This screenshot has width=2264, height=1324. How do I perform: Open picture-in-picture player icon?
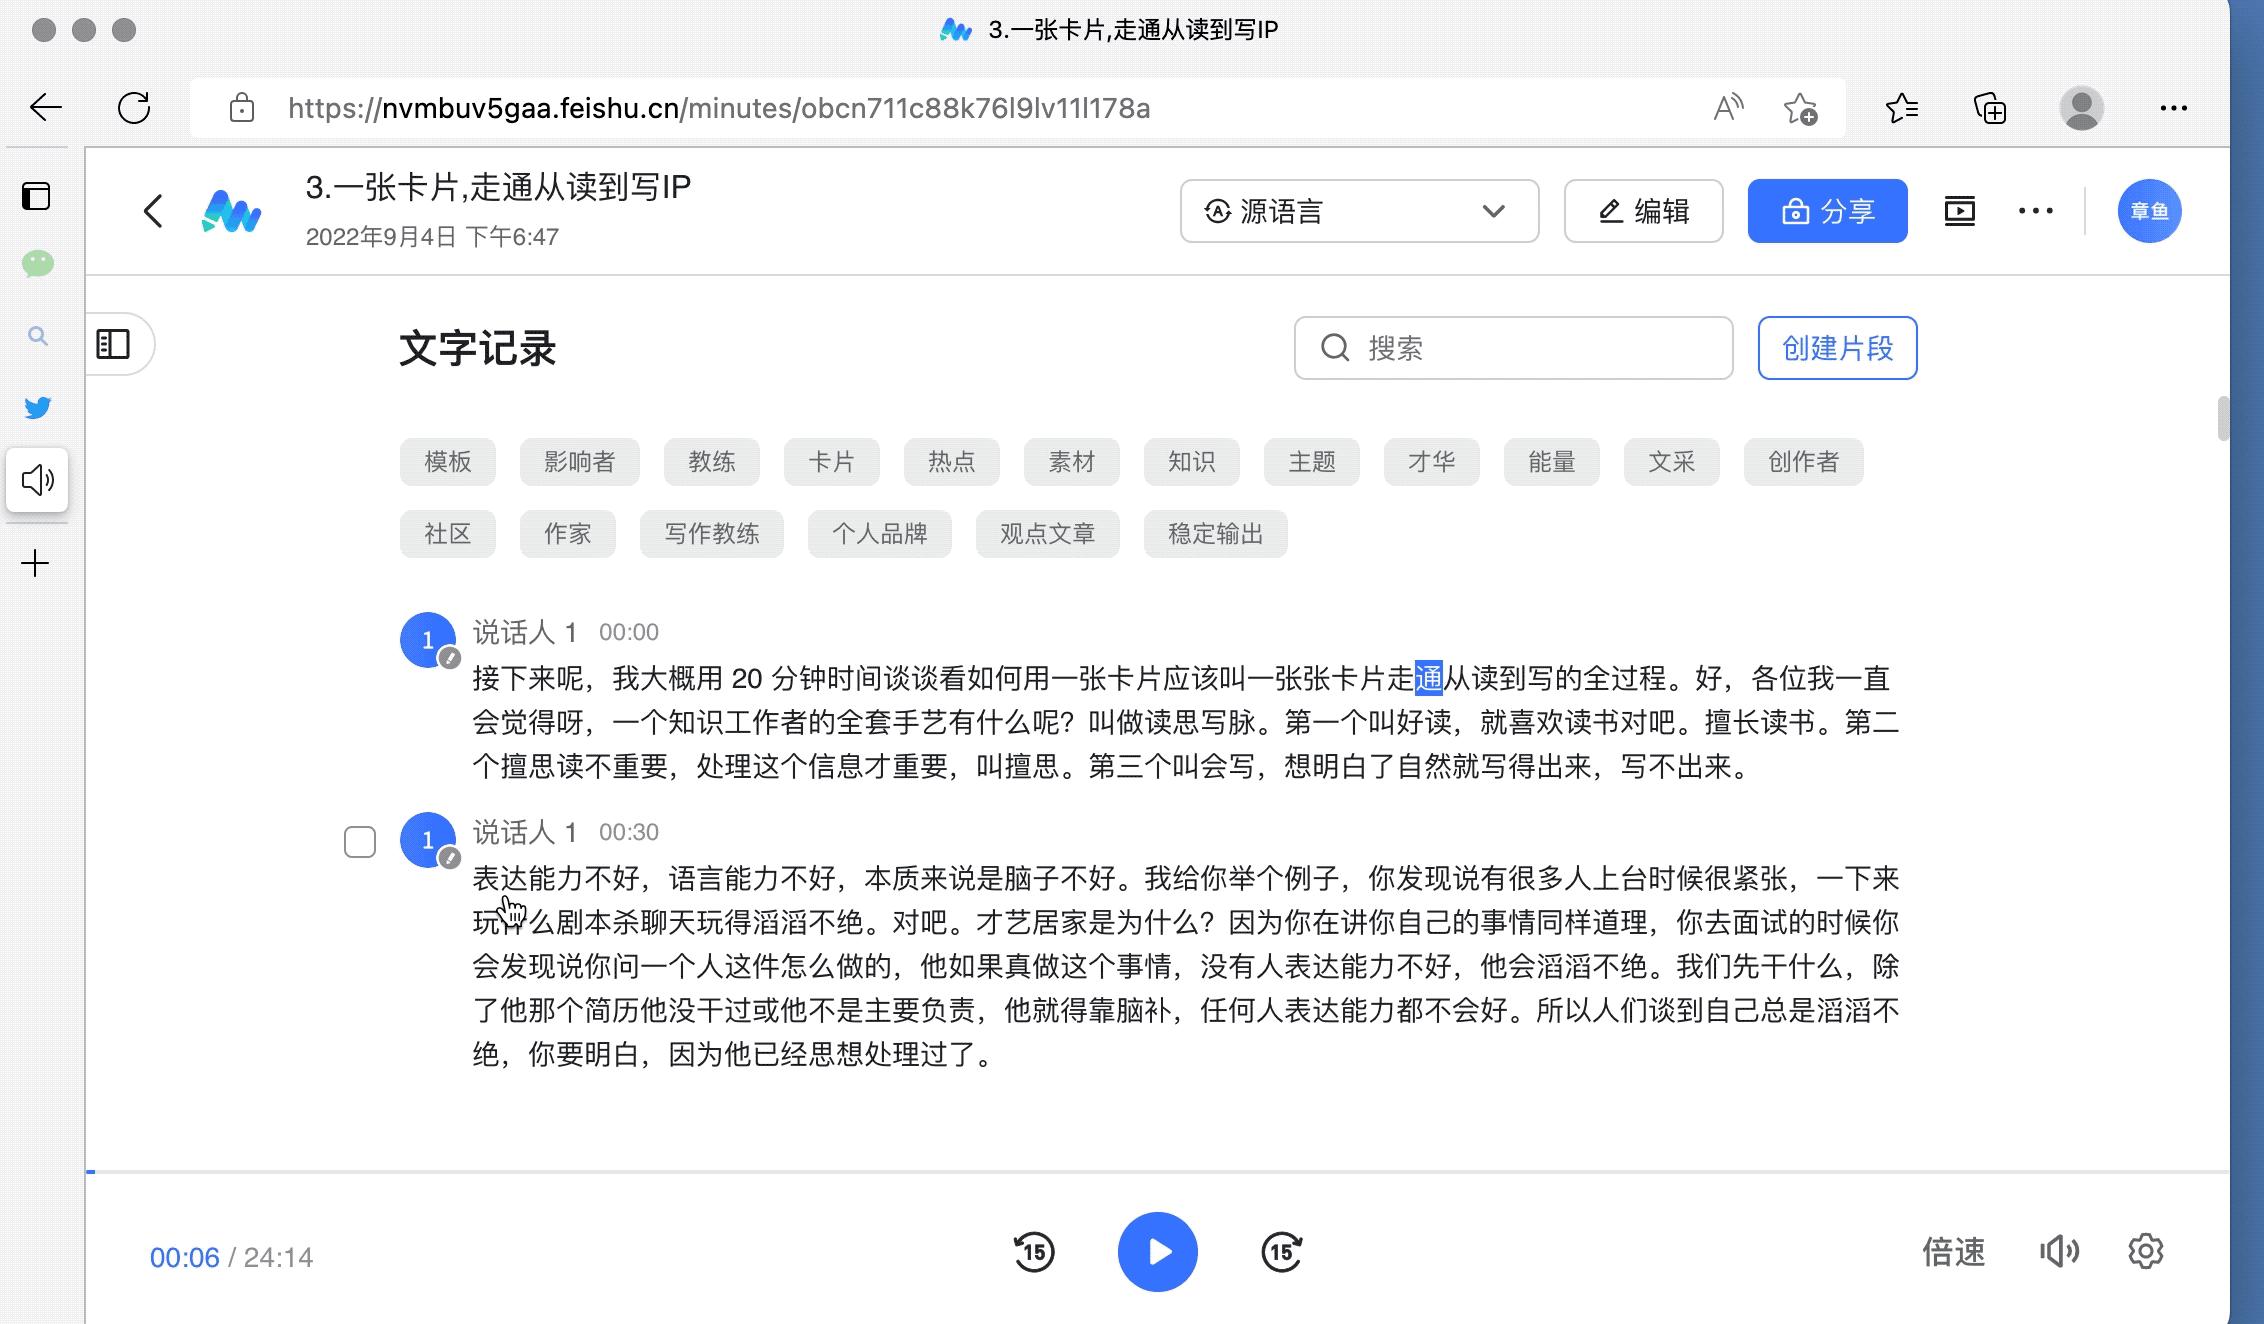[1959, 211]
